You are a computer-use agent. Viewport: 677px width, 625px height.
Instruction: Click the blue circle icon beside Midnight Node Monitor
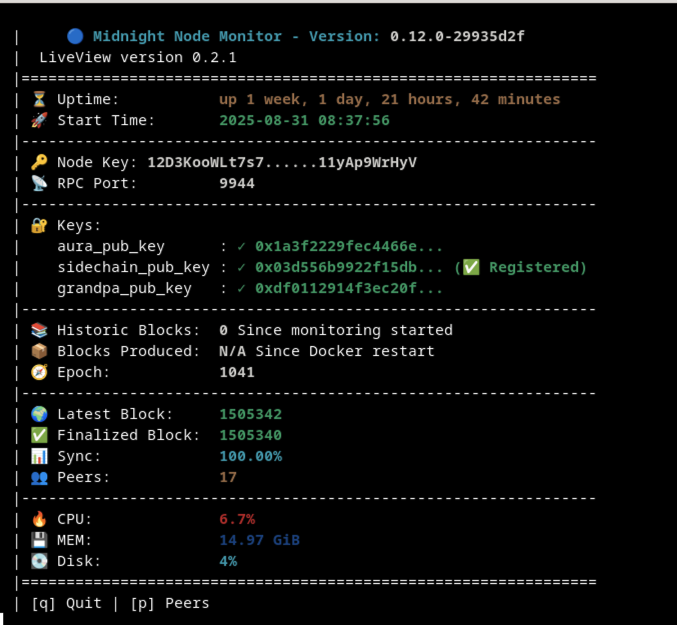75,36
